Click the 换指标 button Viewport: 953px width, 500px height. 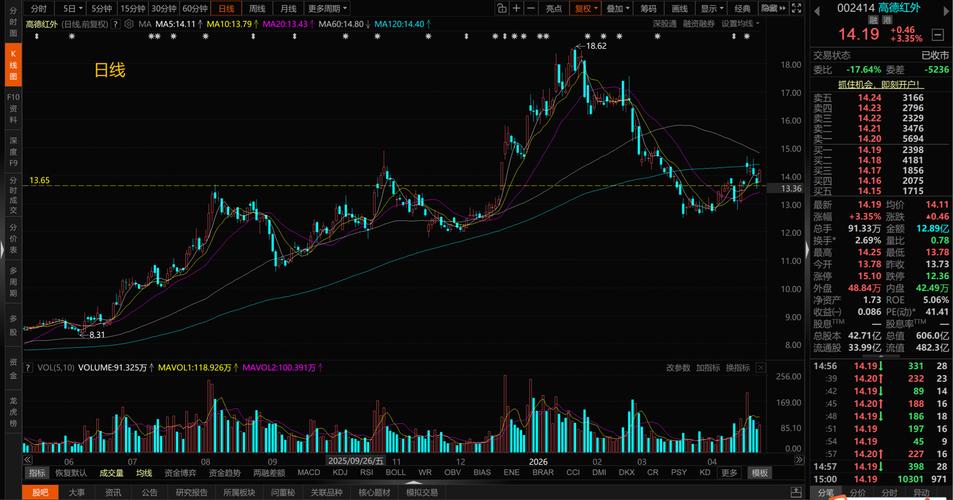tap(737, 368)
